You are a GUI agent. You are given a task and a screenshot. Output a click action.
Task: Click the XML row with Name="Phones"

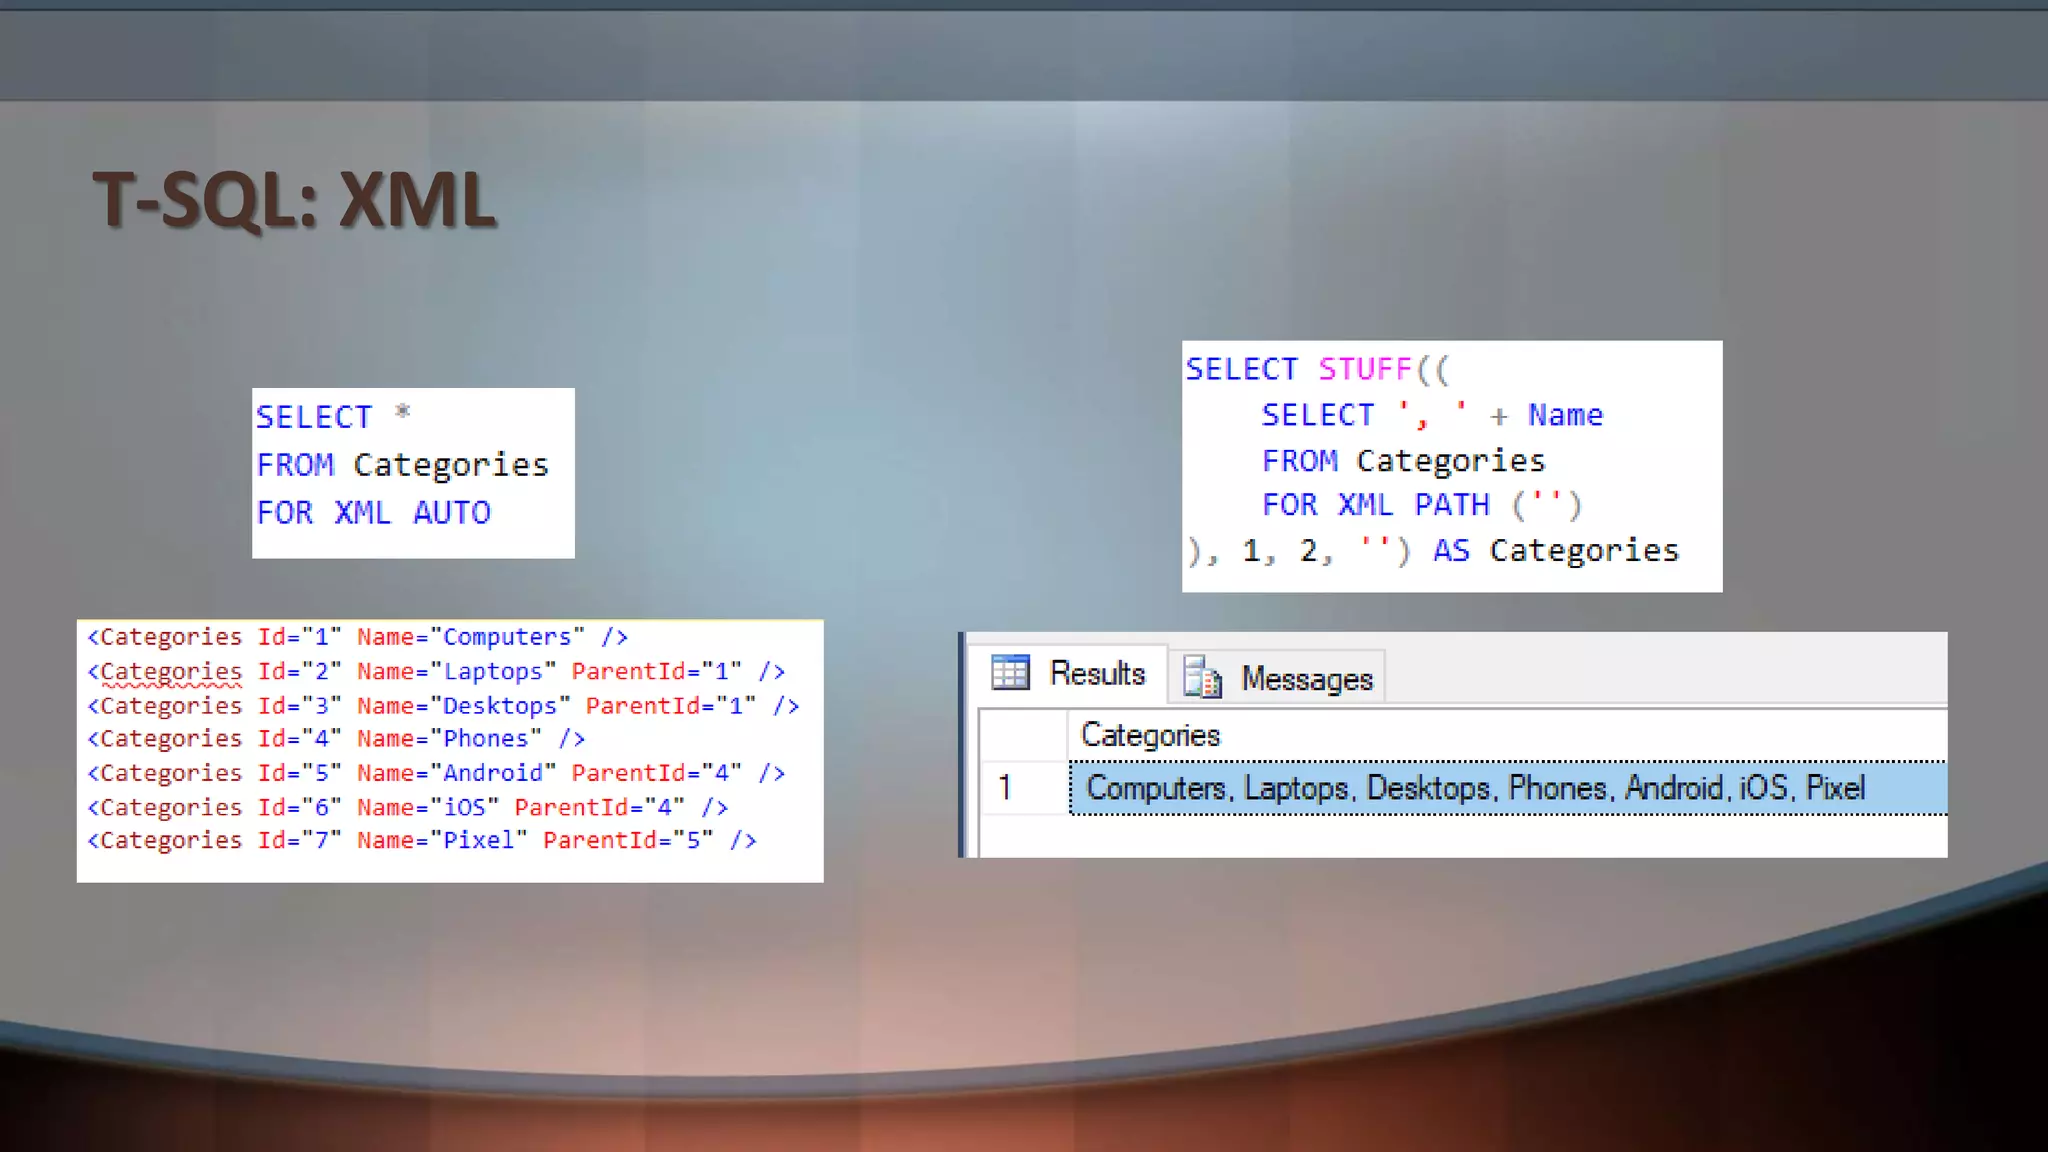click(x=336, y=739)
